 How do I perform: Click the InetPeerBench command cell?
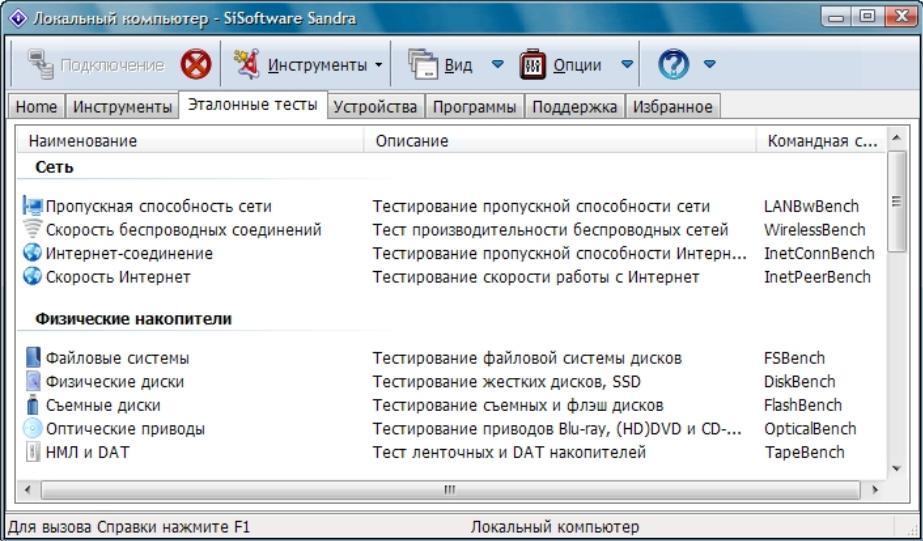point(817,277)
